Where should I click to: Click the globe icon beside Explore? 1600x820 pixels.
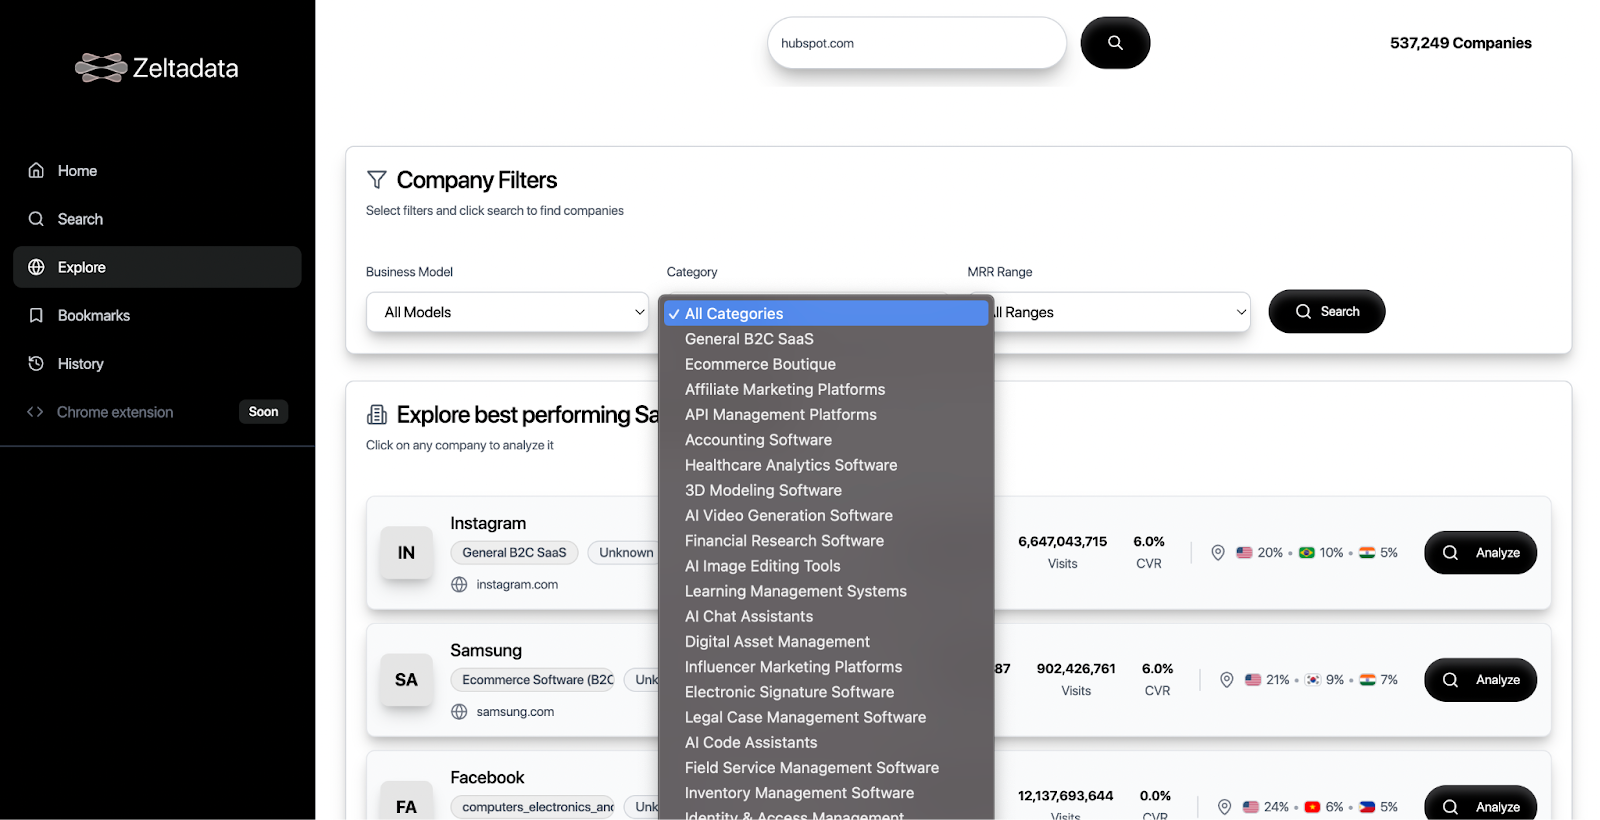coord(36,267)
